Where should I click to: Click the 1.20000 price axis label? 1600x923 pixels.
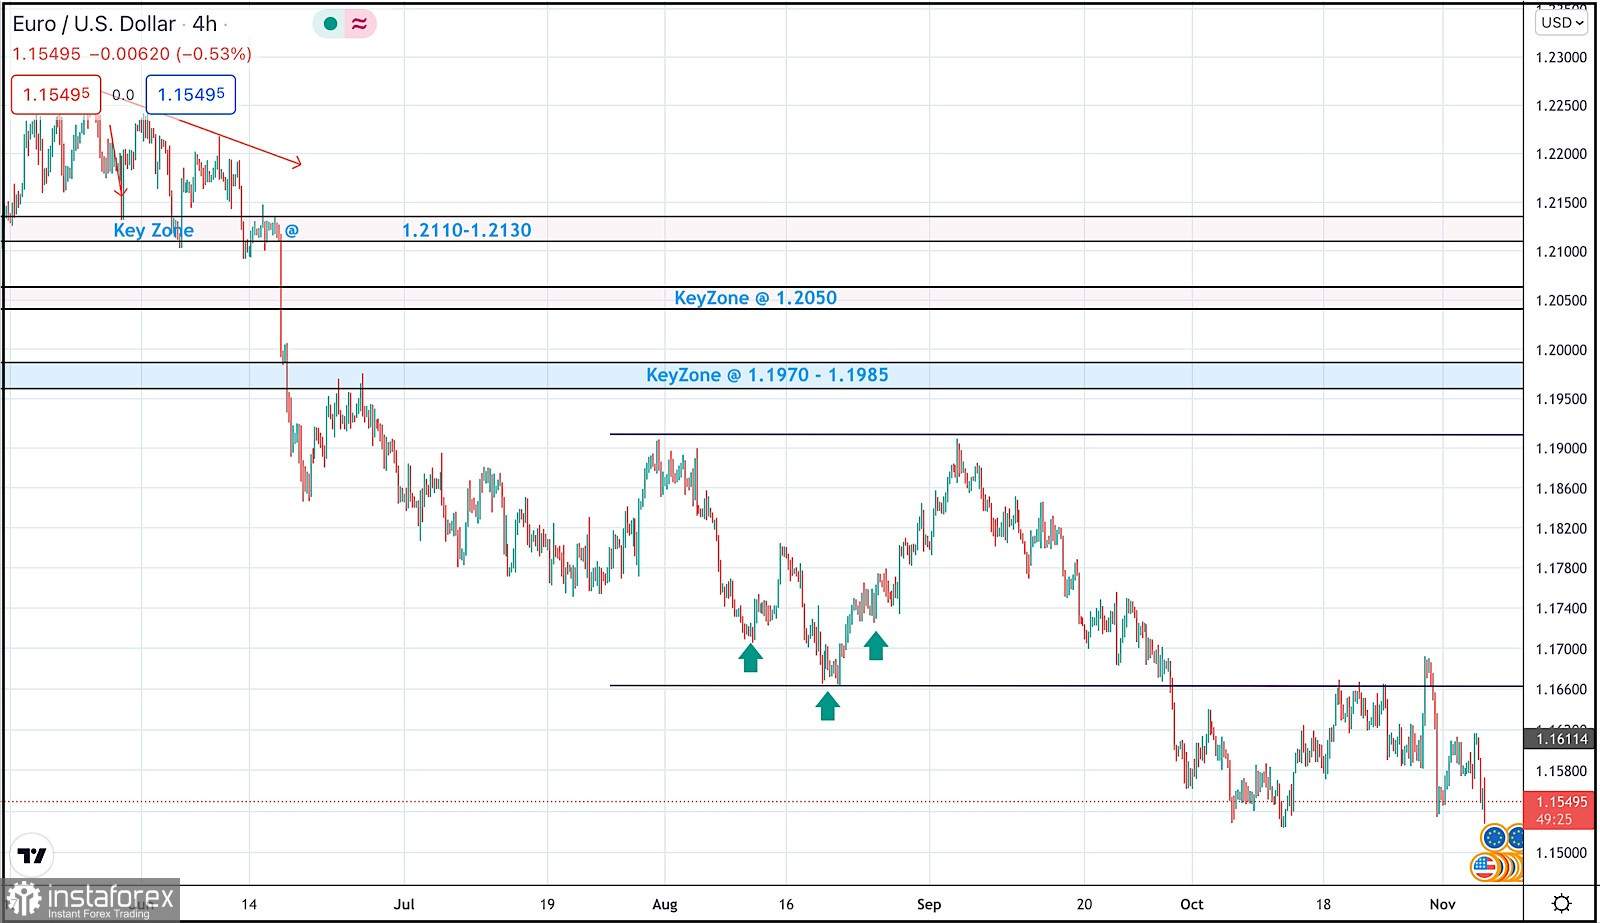1561,350
